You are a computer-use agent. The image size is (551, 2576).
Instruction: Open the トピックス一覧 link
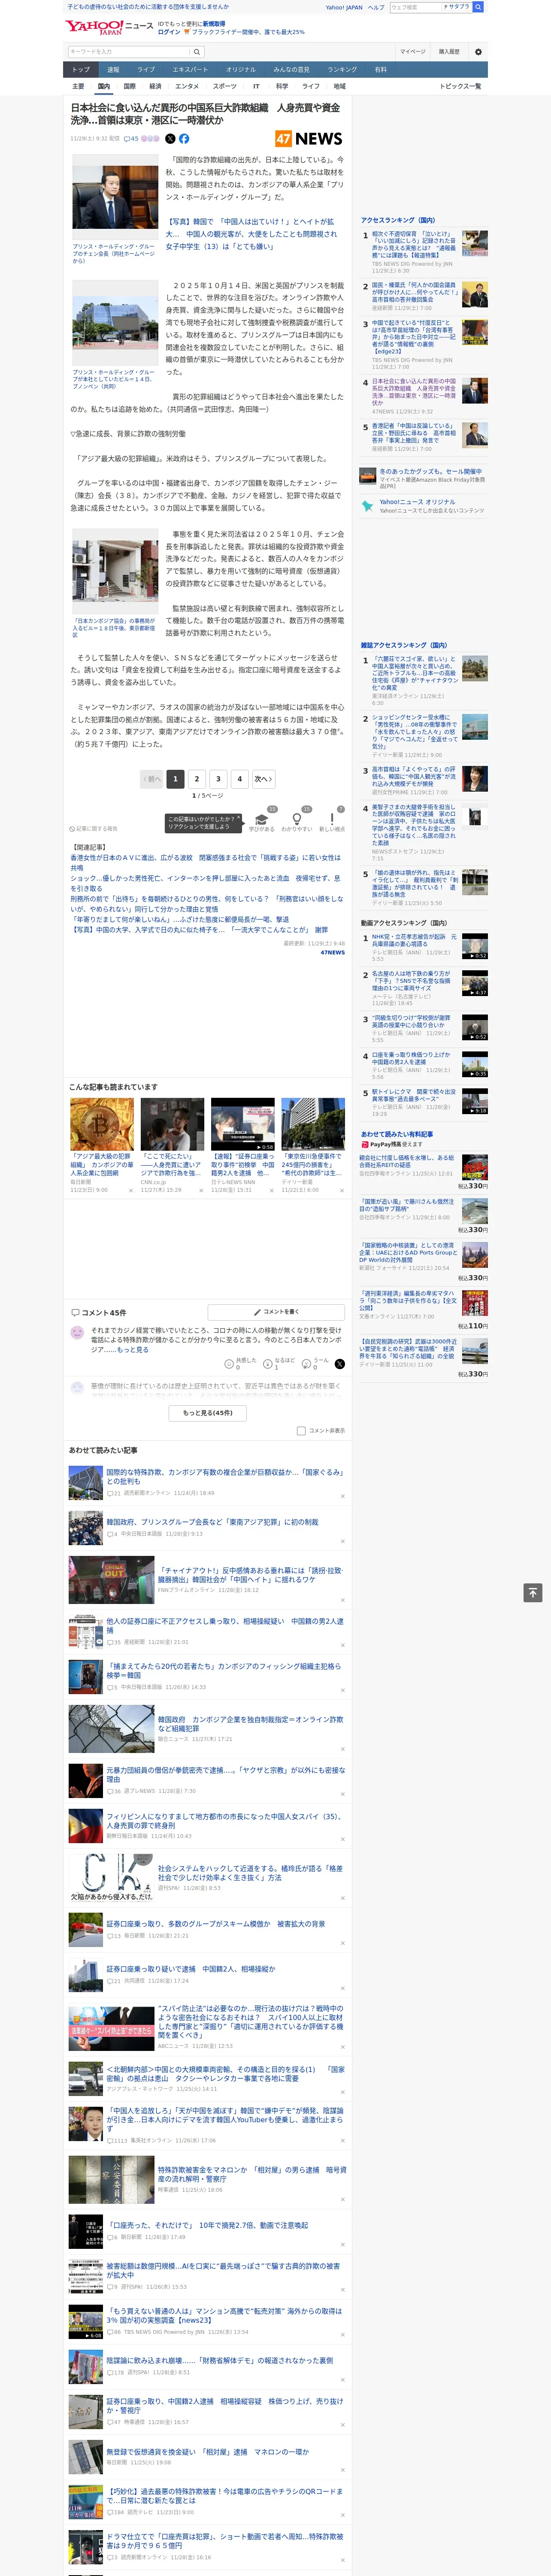click(460, 86)
